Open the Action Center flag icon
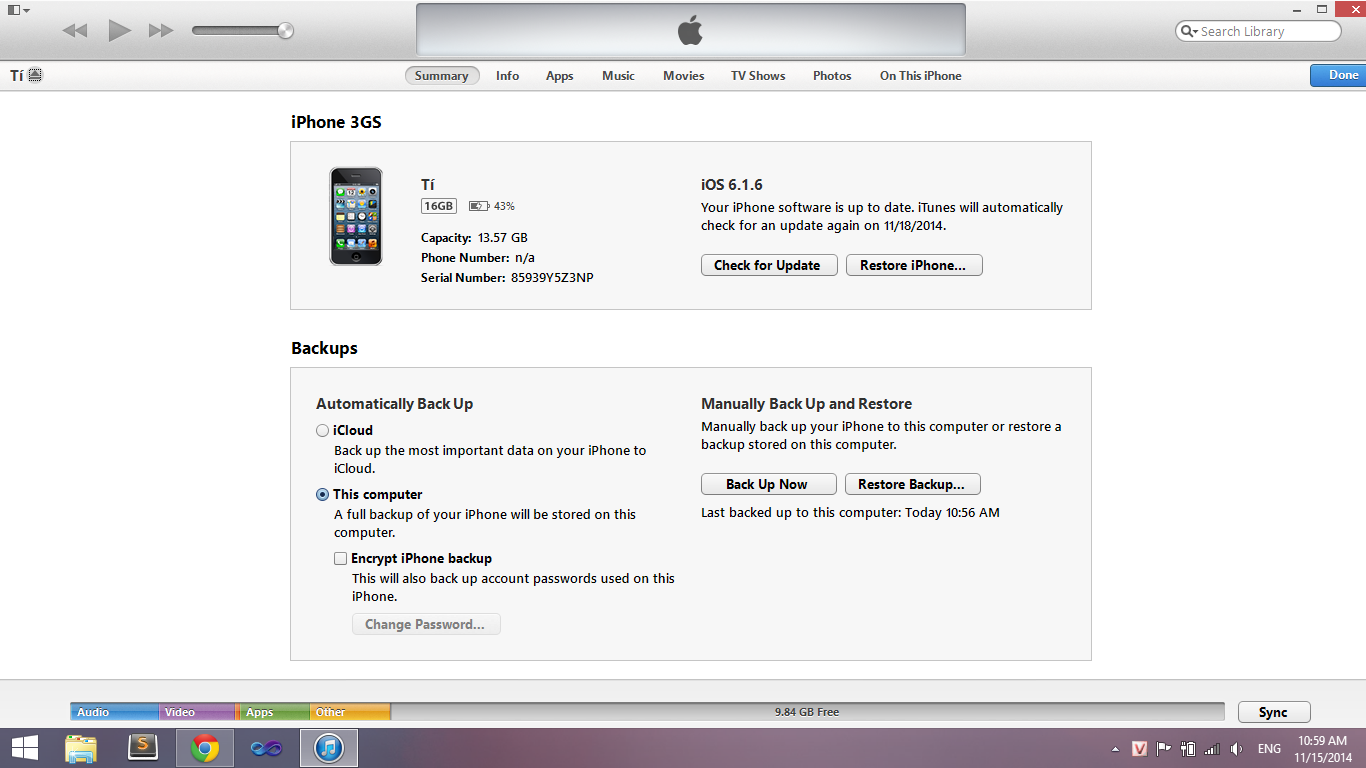This screenshot has height=768, width=1366. click(1163, 749)
